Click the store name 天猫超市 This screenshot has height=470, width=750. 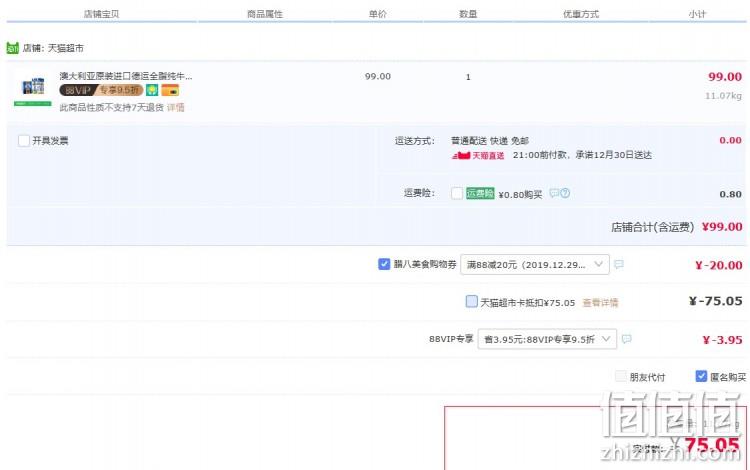(66, 48)
